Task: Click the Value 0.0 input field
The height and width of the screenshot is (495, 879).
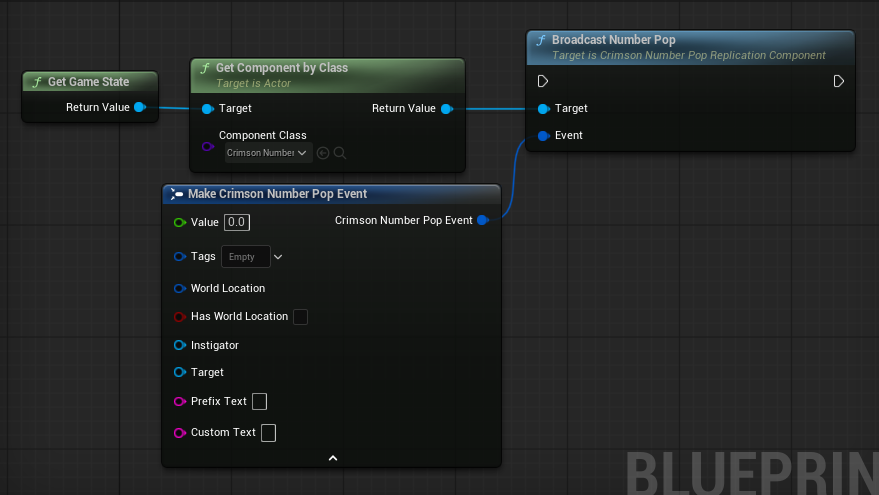Action: click(237, 223)
